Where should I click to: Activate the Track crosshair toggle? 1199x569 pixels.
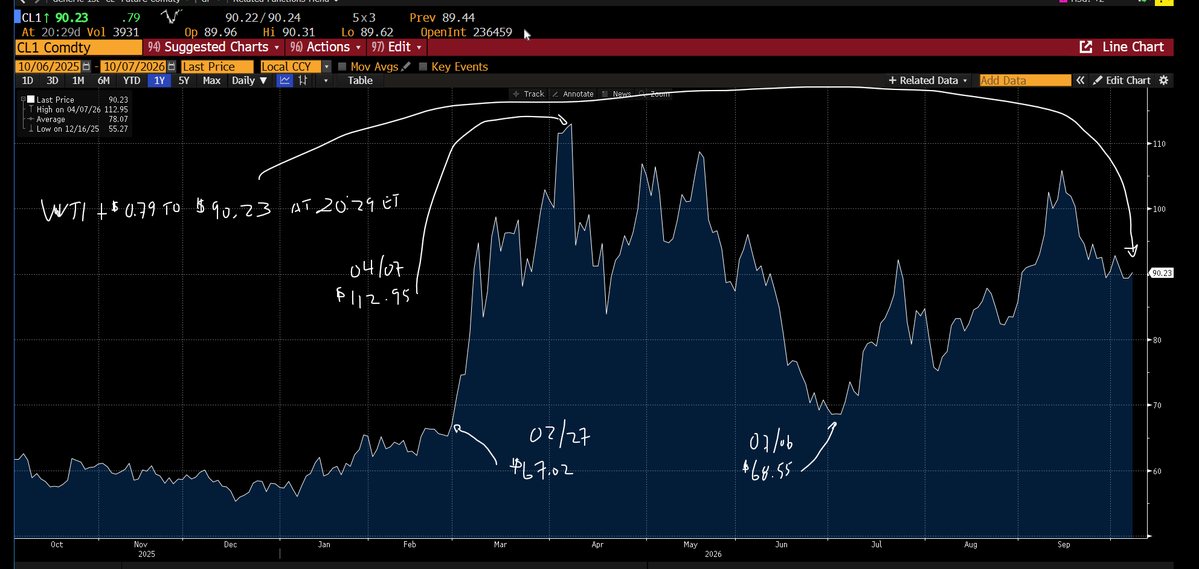tap(528, 94)
